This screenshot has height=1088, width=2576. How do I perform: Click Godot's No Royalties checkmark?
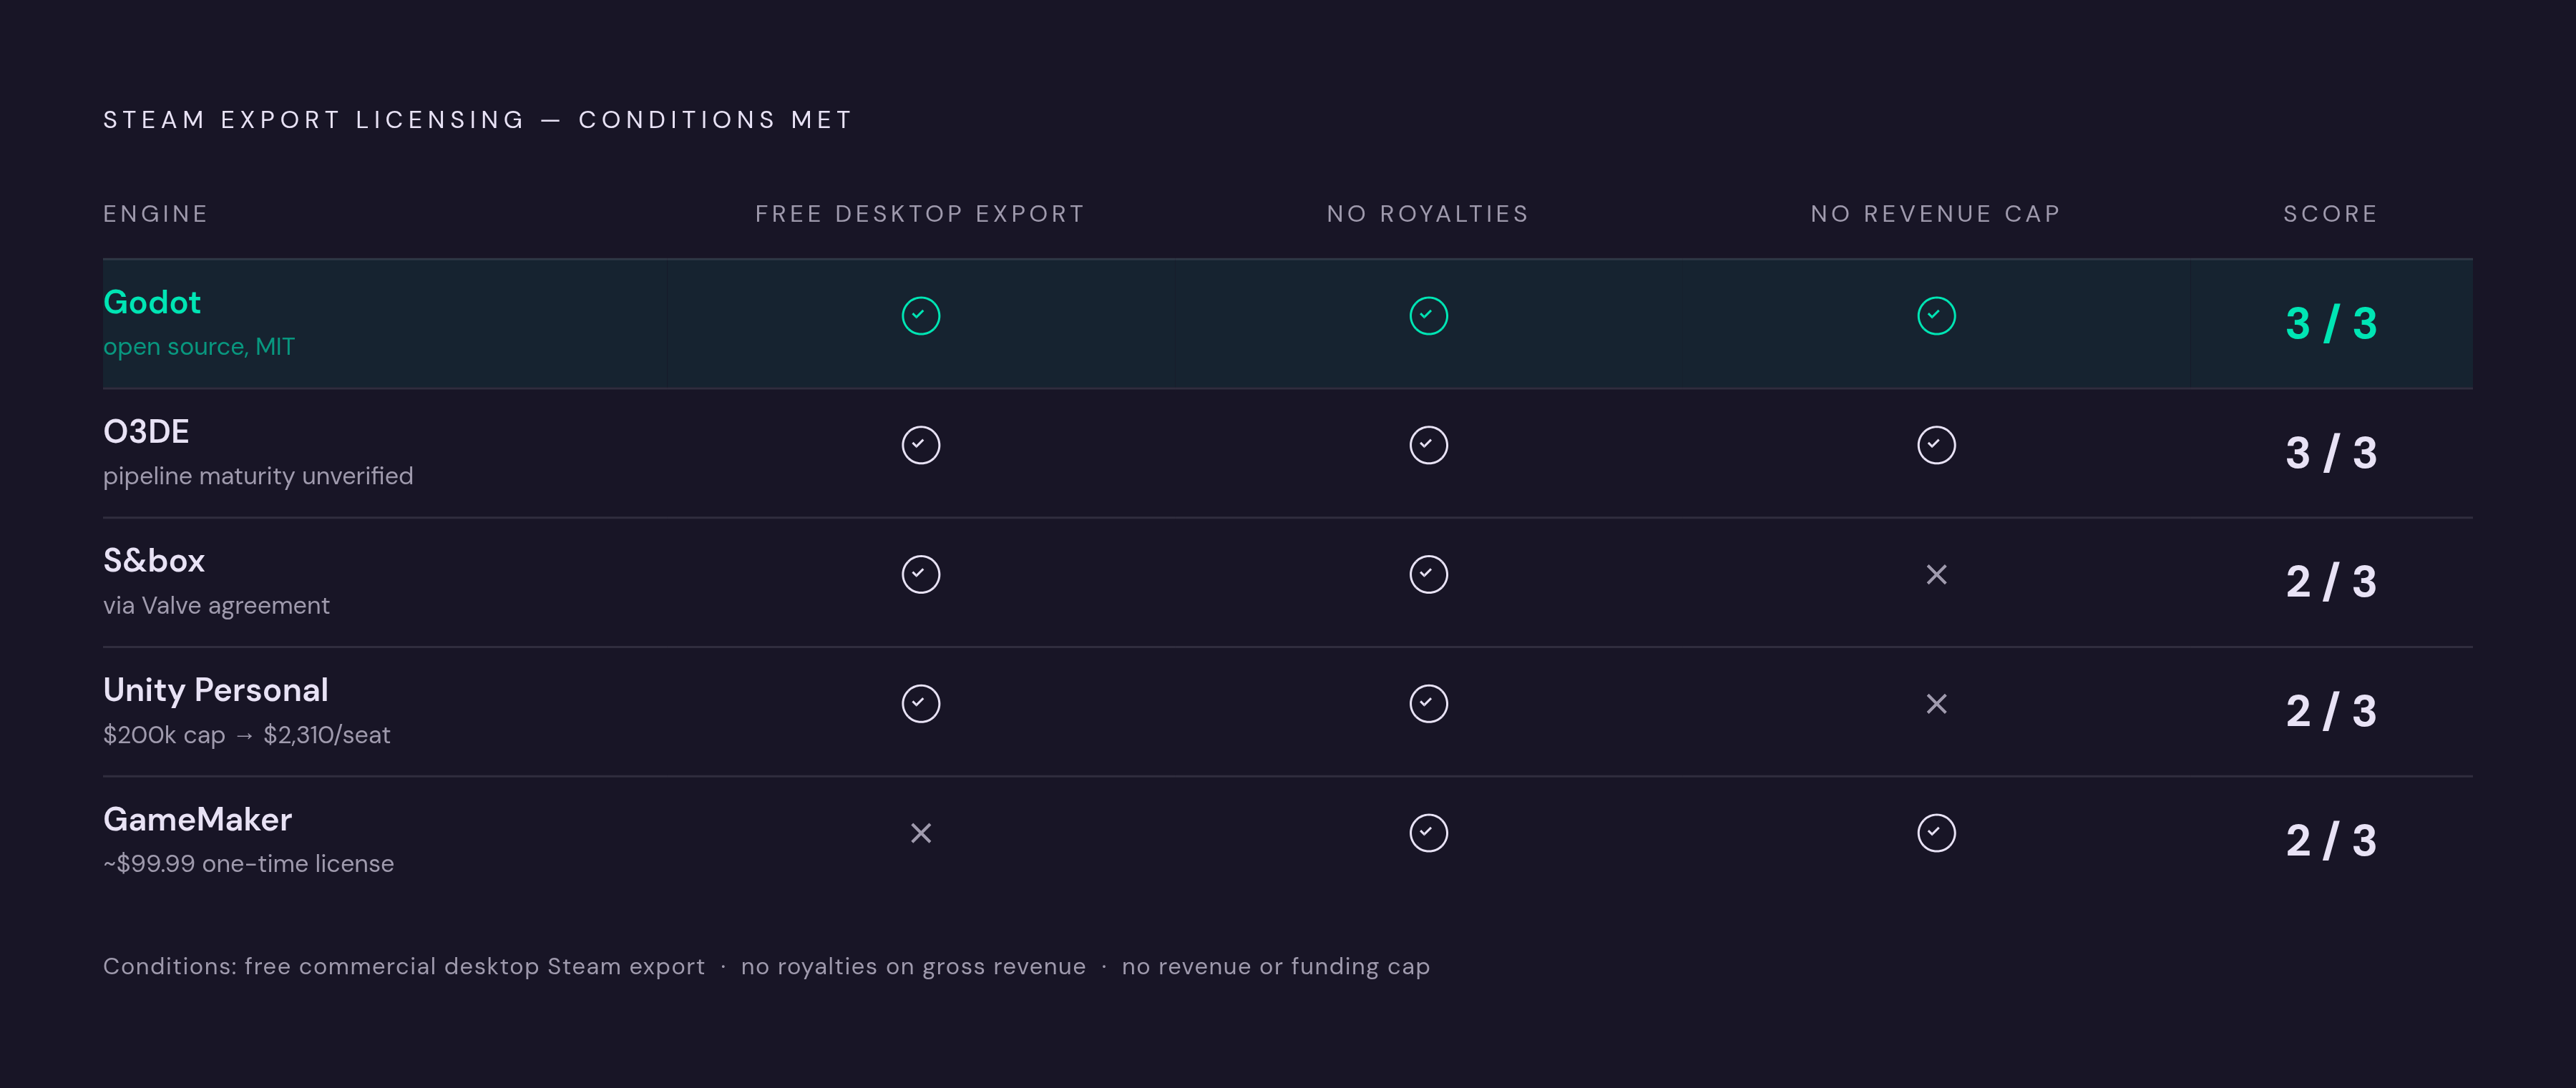coord(1428,316)
